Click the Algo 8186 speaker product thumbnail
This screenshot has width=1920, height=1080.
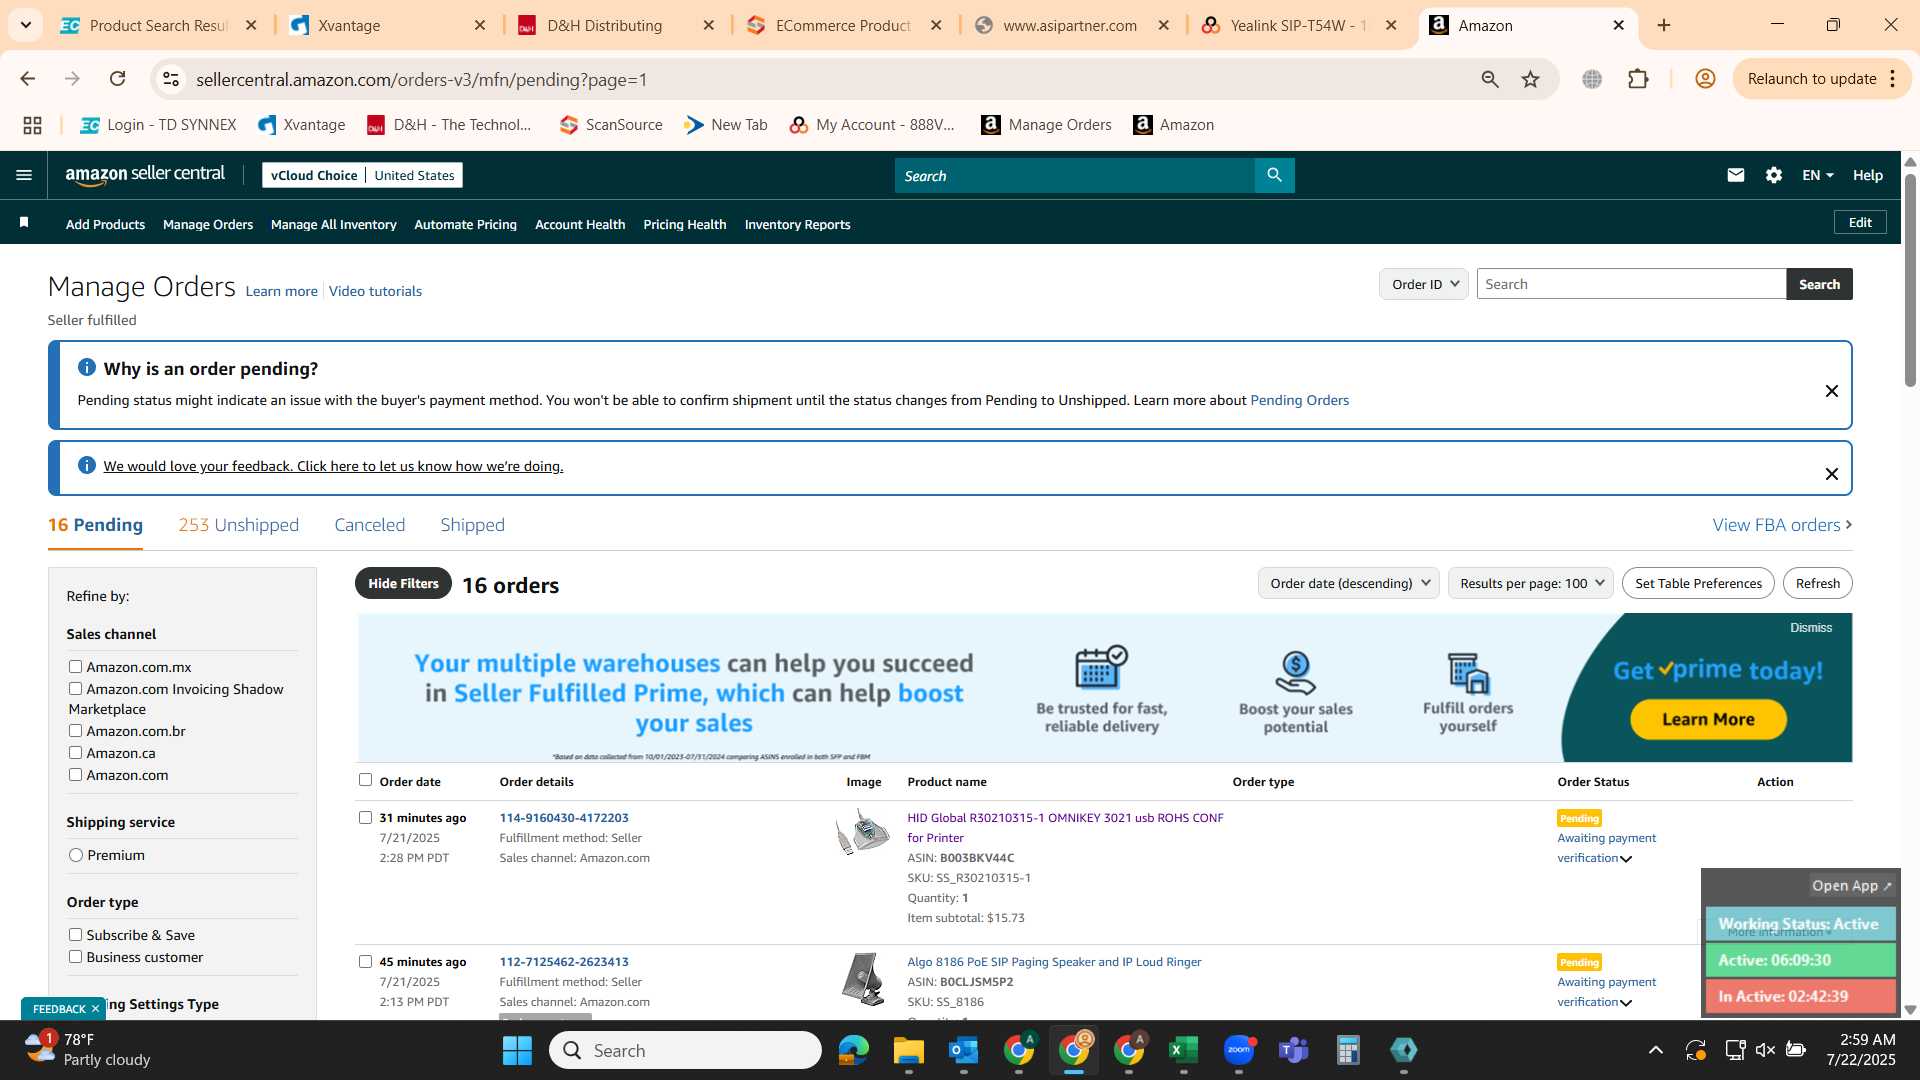coord(862,979)
